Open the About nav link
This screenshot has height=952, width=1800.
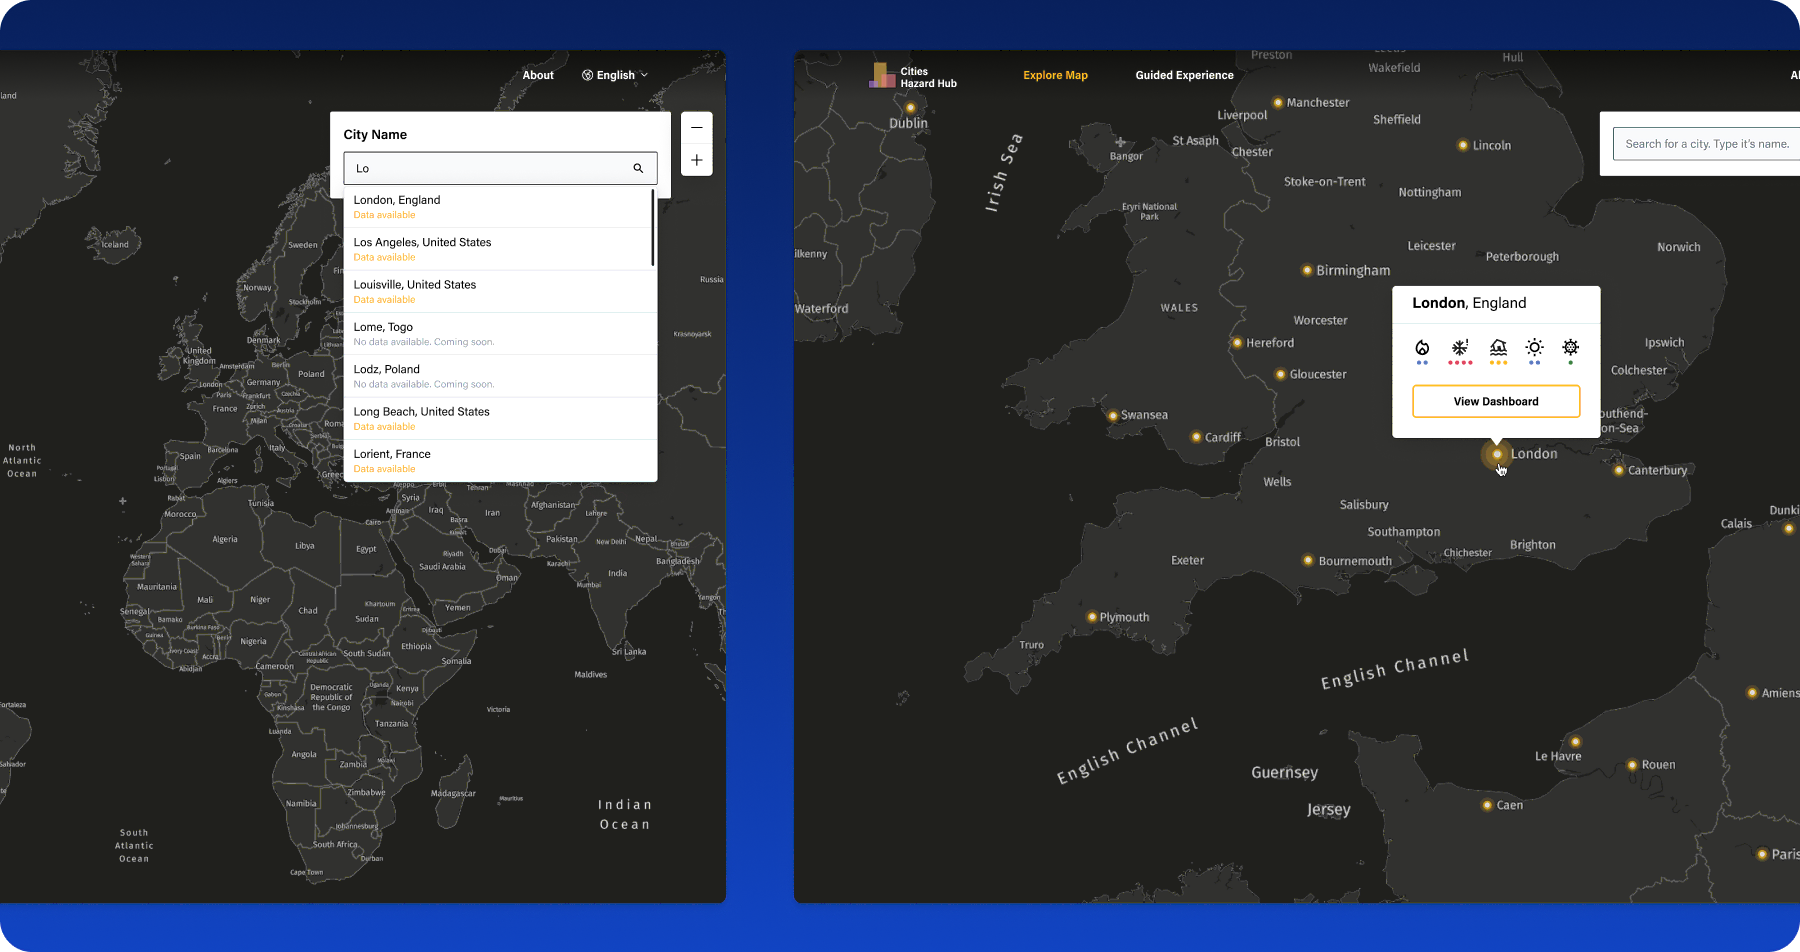[538, 75]
